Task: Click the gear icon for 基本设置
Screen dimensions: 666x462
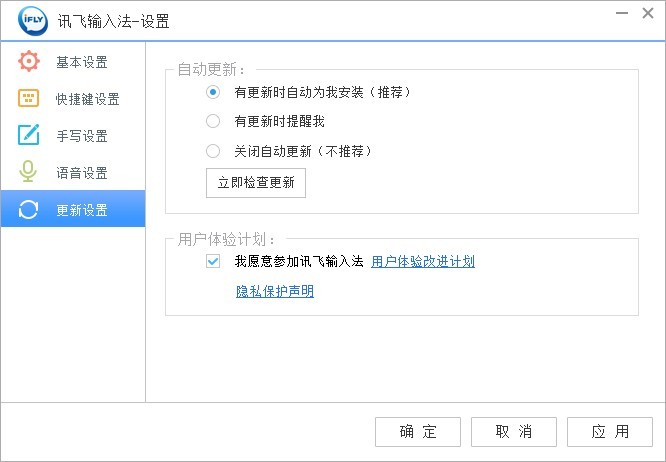Action: (29, 62)
